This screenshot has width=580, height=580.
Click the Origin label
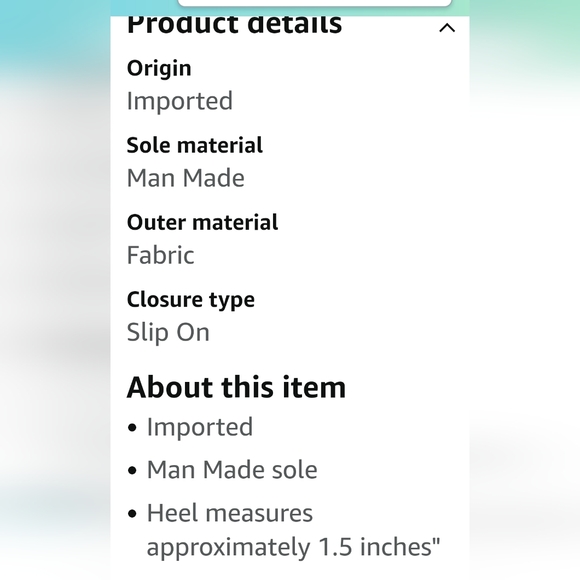pos(159,69)
